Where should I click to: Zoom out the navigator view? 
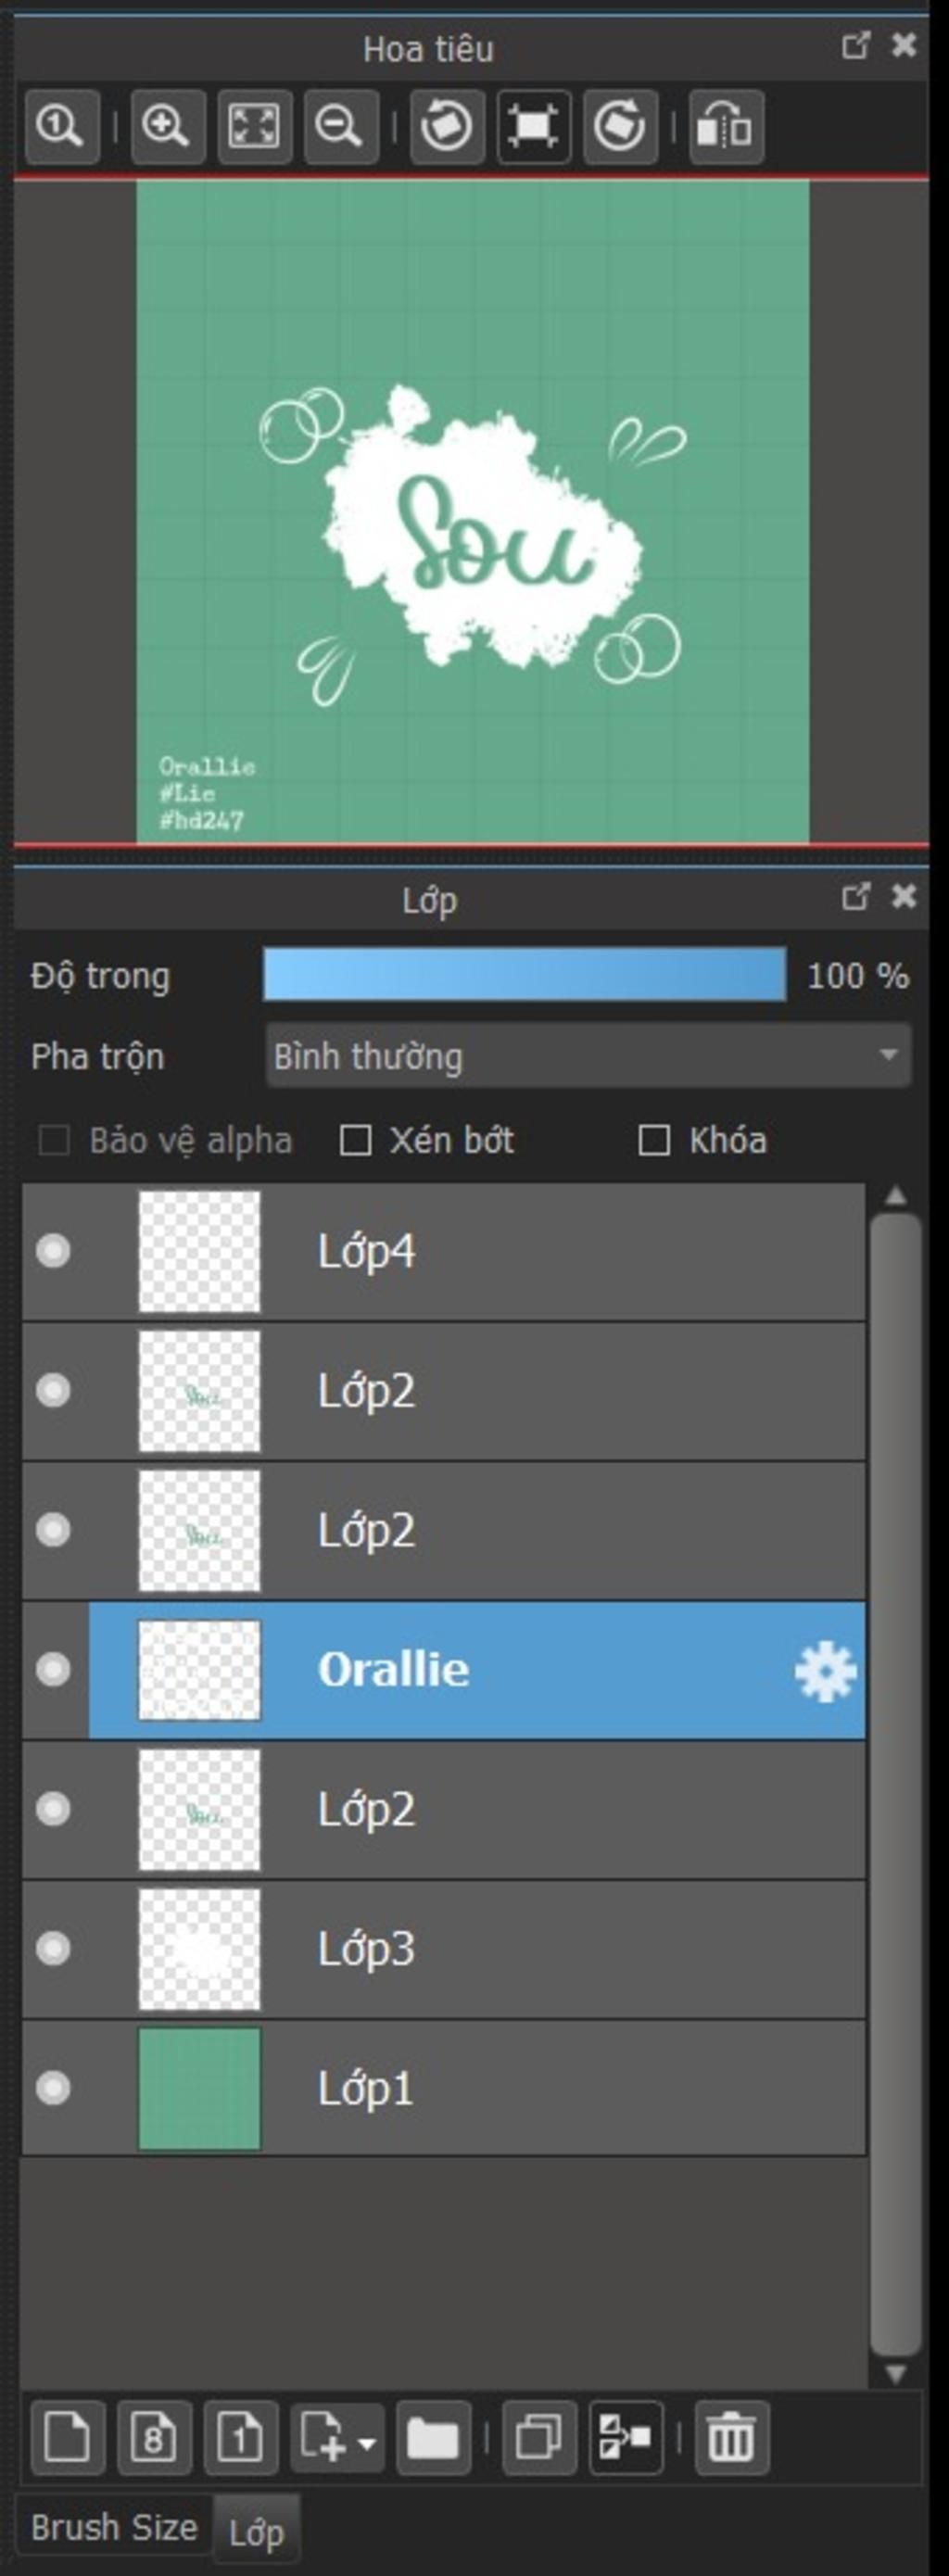point(341,127)
